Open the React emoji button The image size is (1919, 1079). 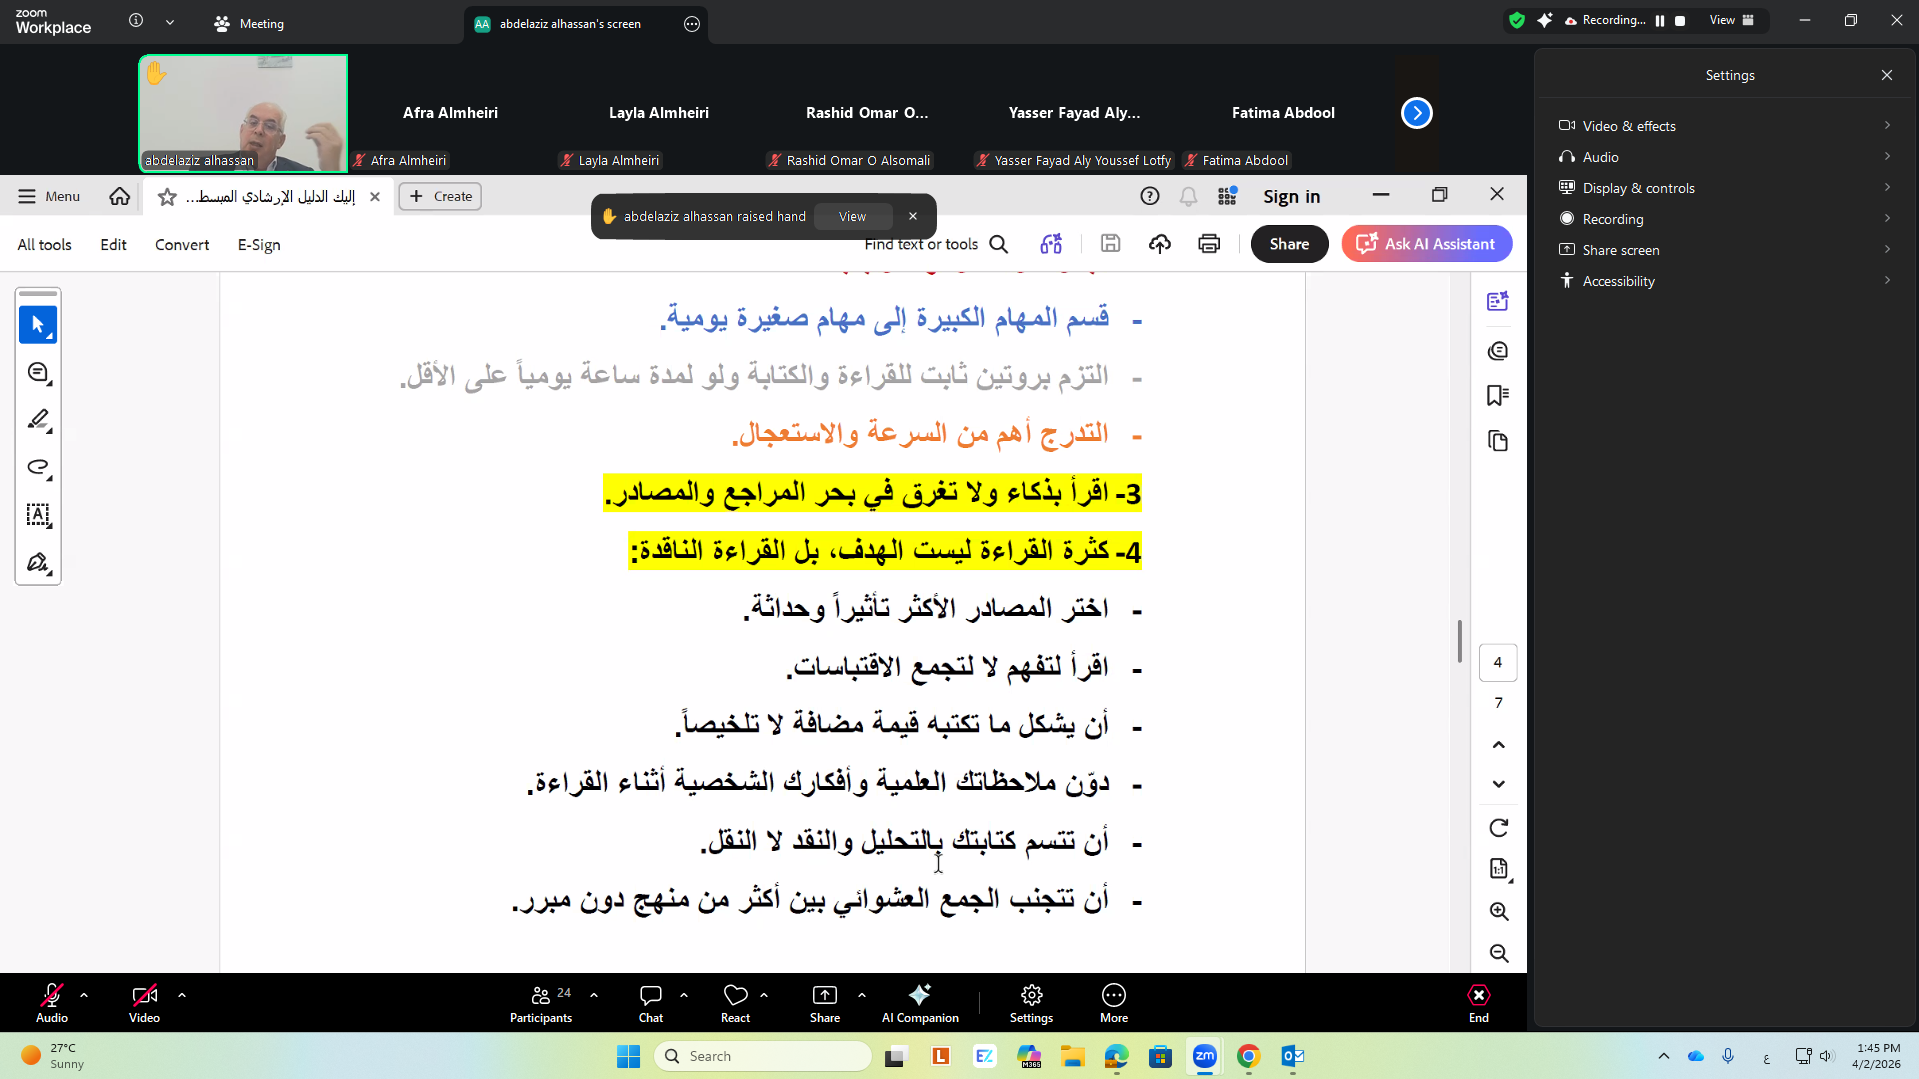click(x=735, y=1003)
